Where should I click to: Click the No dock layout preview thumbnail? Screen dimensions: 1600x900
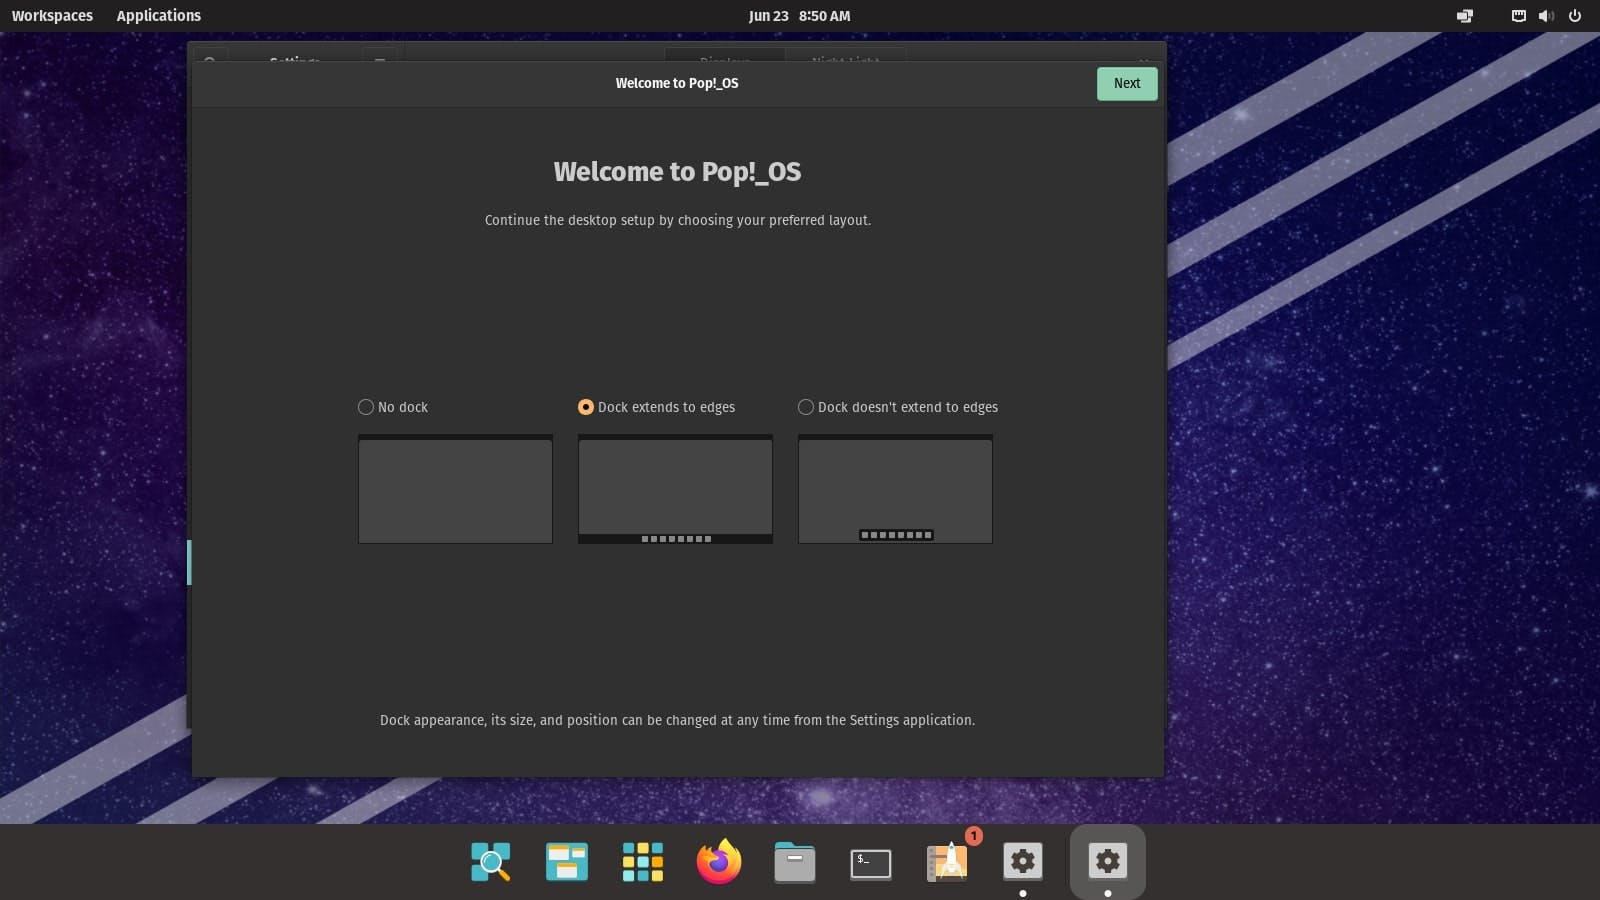point(455,490)
